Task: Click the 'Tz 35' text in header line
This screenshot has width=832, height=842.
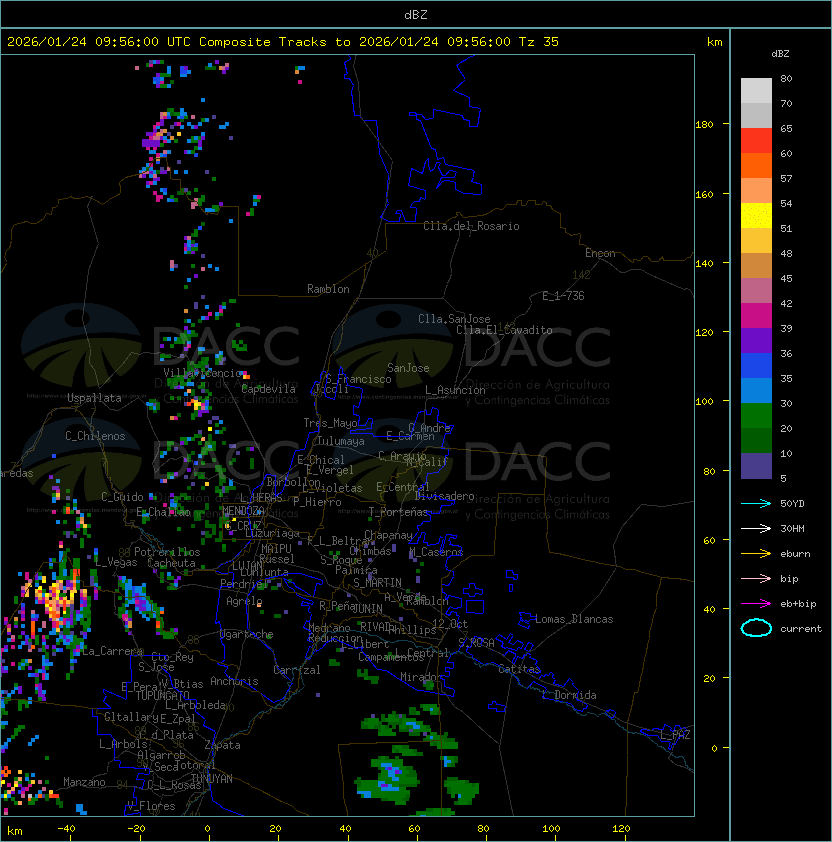Action: coord(539,42)
